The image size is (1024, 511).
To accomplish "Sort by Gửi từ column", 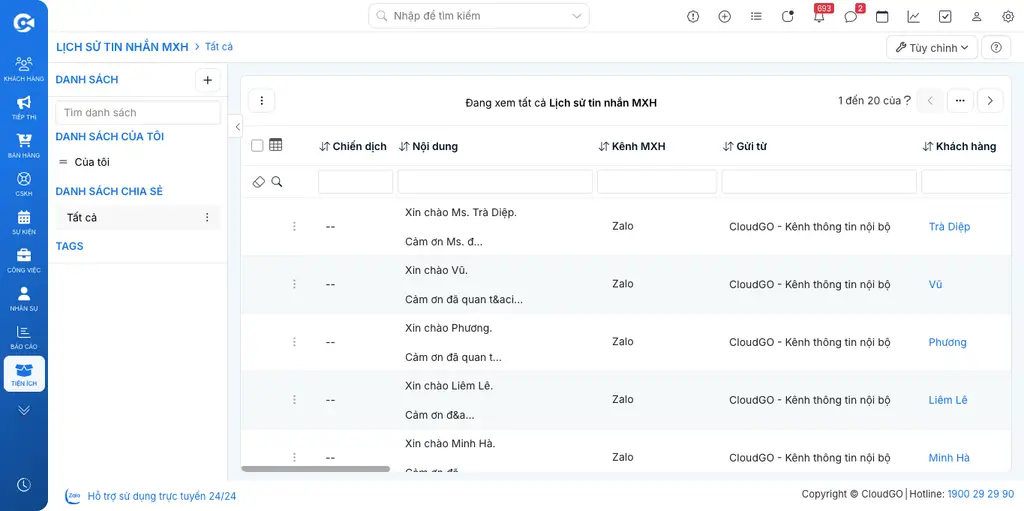I will pos(744,146).
